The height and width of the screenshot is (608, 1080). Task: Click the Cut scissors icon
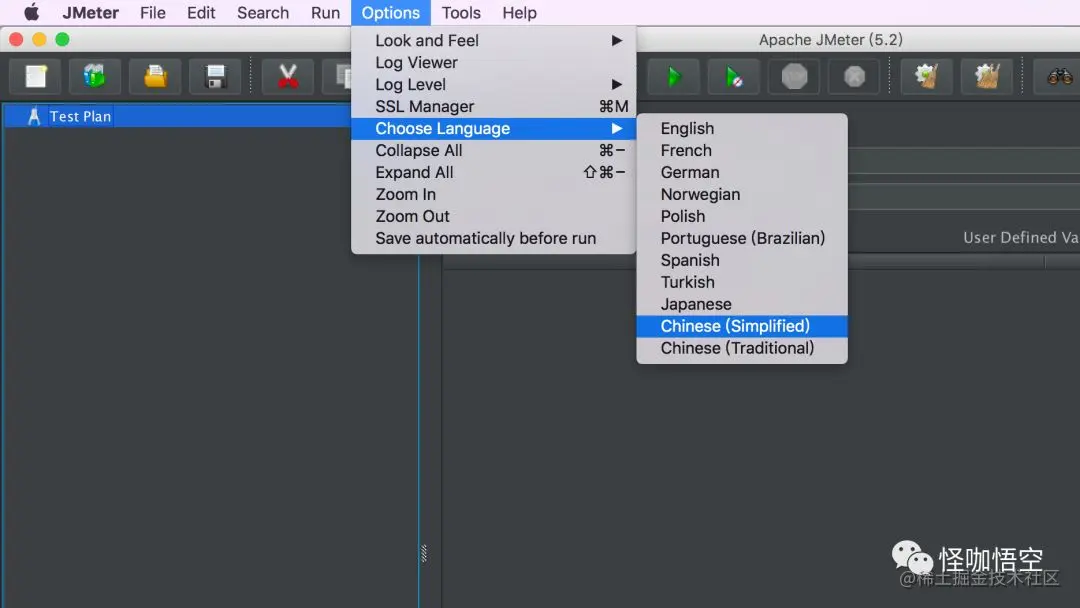(288, 76)
